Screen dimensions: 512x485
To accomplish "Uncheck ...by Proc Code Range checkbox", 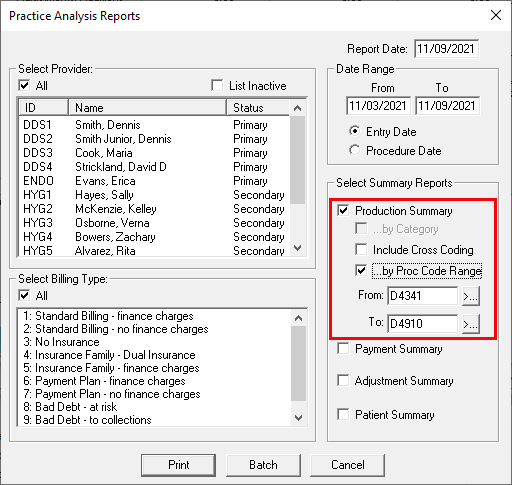I will pos(361,270).
